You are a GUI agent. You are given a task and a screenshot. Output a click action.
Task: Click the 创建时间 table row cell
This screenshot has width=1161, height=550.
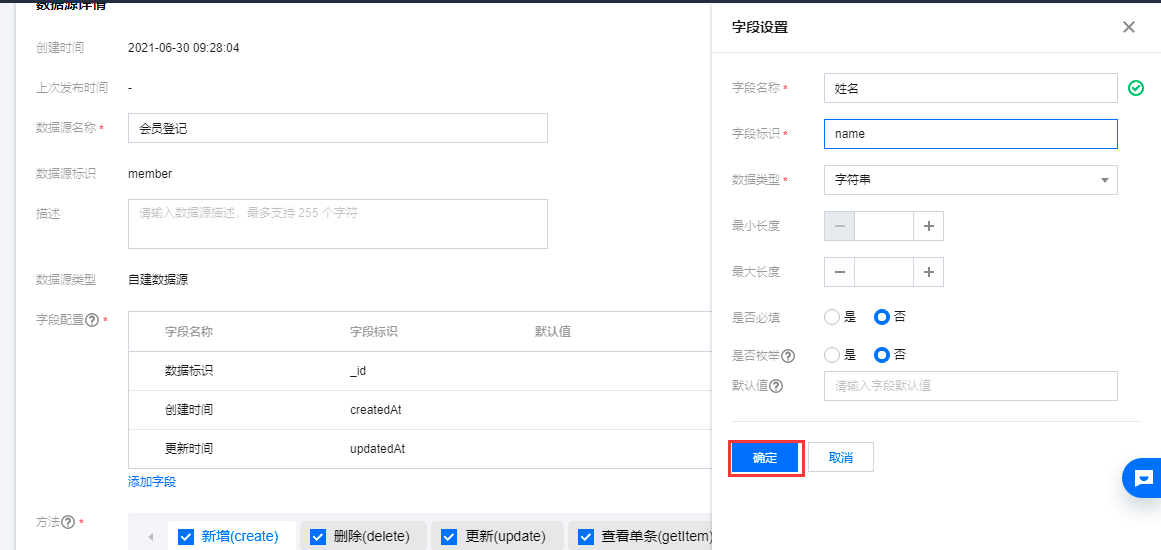pos(189,409)
